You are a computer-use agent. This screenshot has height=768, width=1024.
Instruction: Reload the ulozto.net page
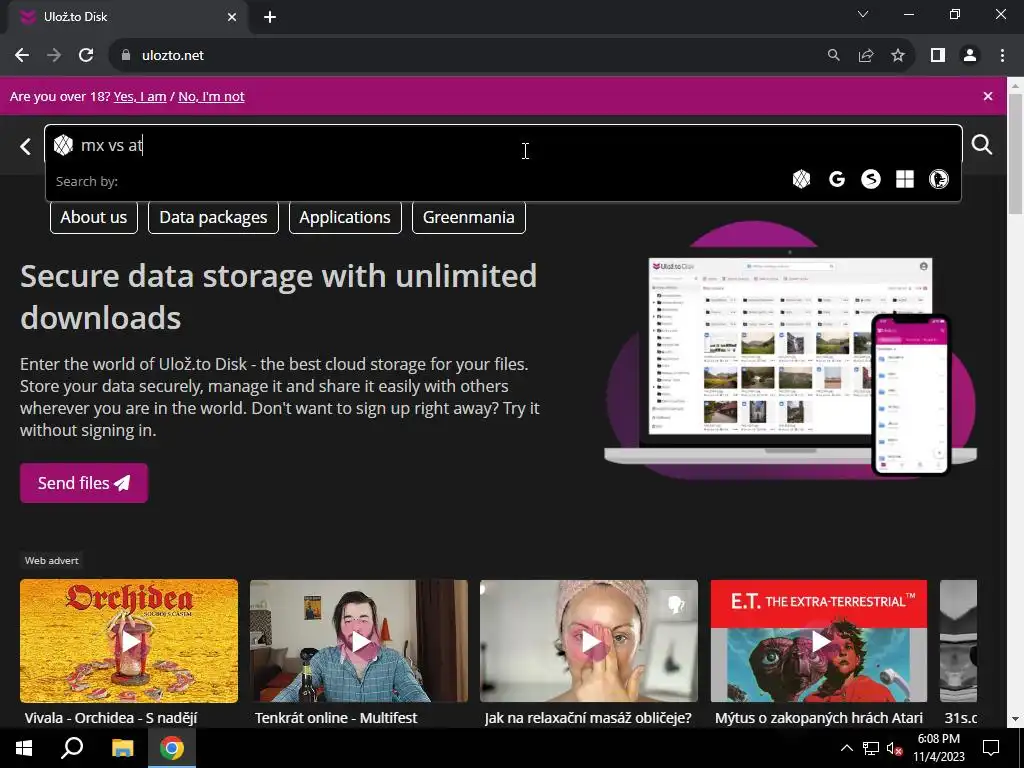pyautogui.click(x=86, y=56)
